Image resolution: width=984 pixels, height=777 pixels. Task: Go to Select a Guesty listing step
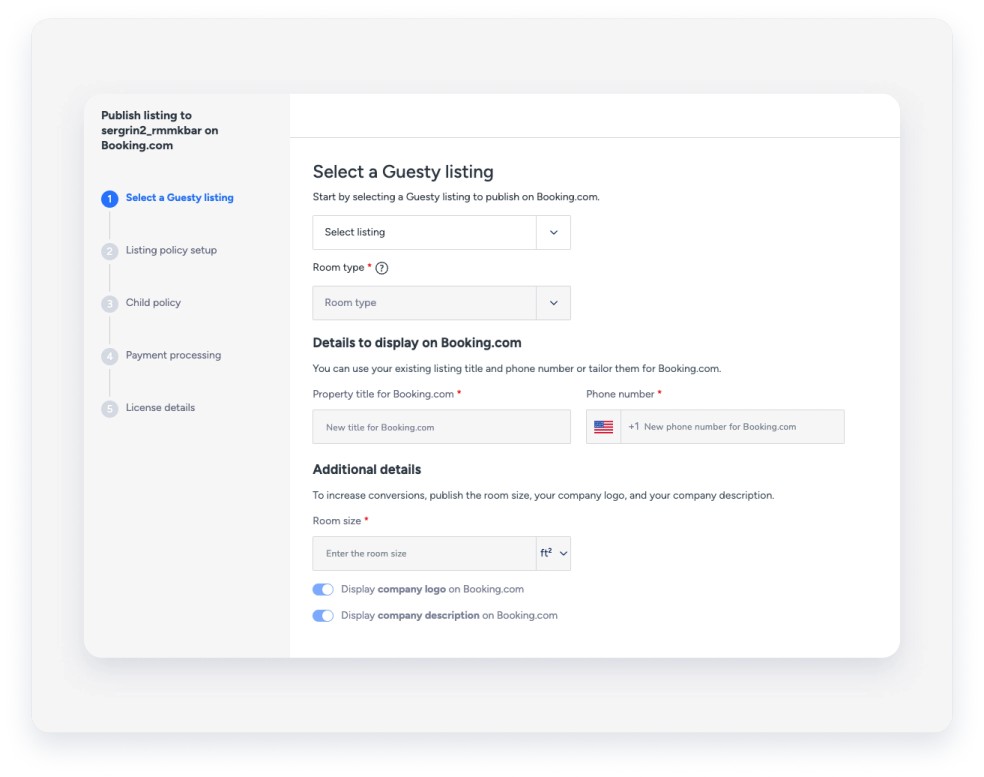click(x=179, y=198)
